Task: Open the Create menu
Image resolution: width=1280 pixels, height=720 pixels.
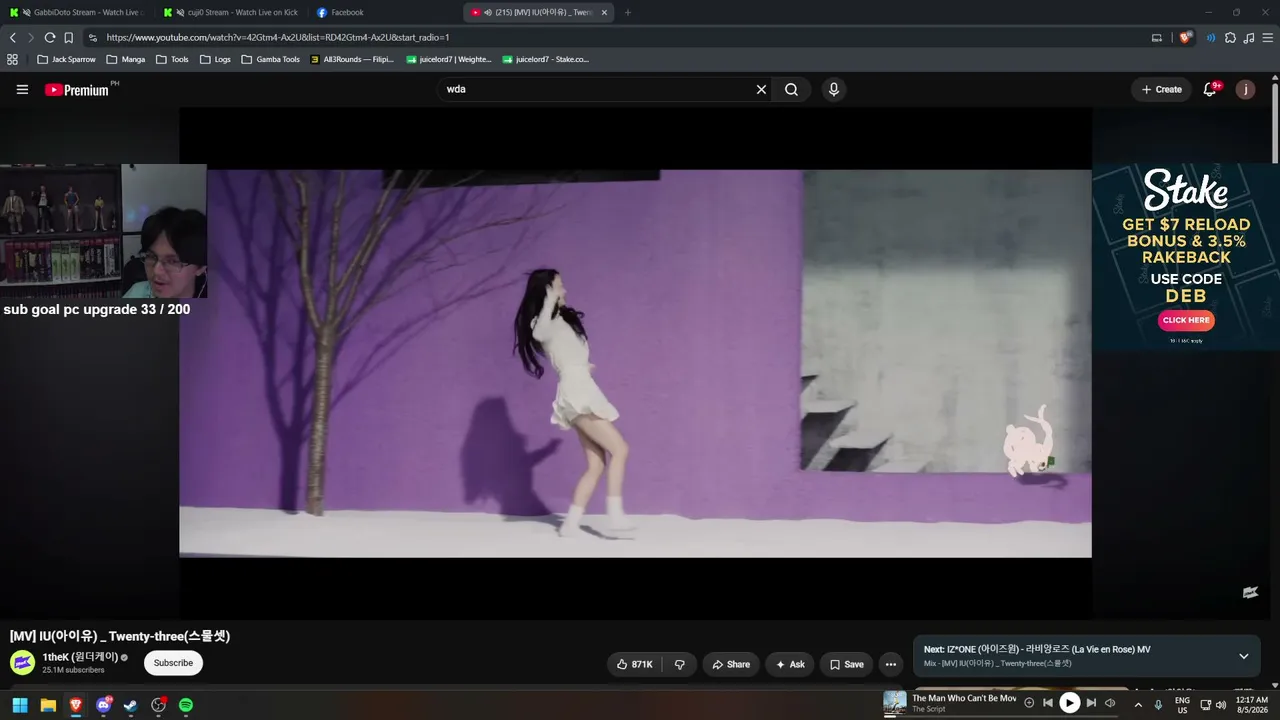Action: 1162,89
